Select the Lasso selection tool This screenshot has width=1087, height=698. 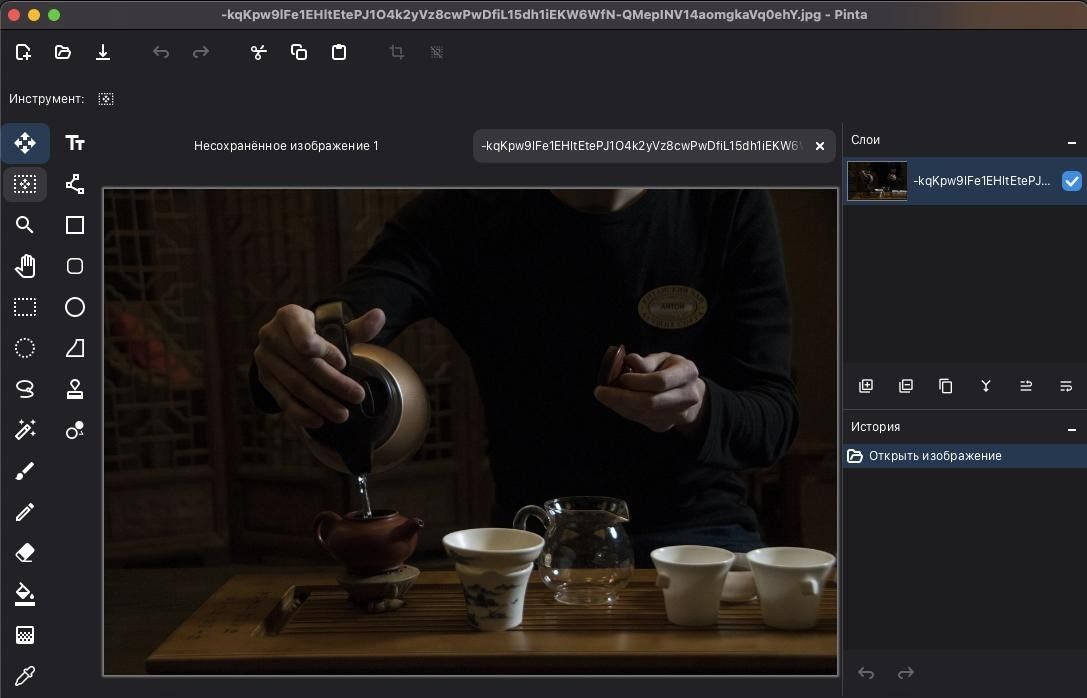25,389
